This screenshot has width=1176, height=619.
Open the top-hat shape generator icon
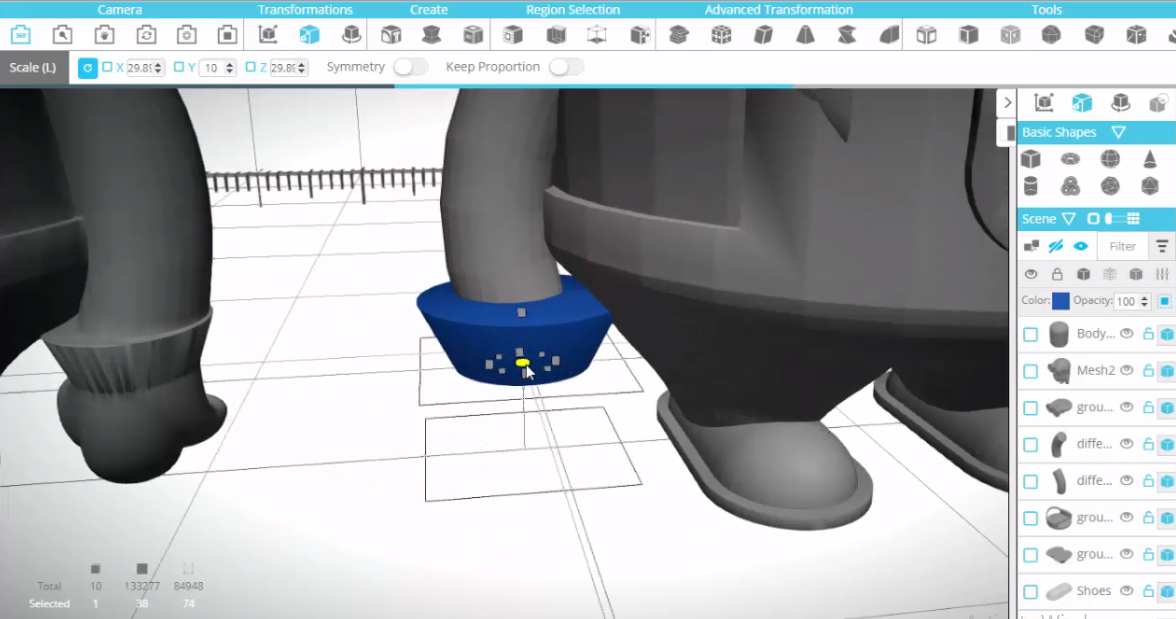pyautogui.click(x=431, y=35)
